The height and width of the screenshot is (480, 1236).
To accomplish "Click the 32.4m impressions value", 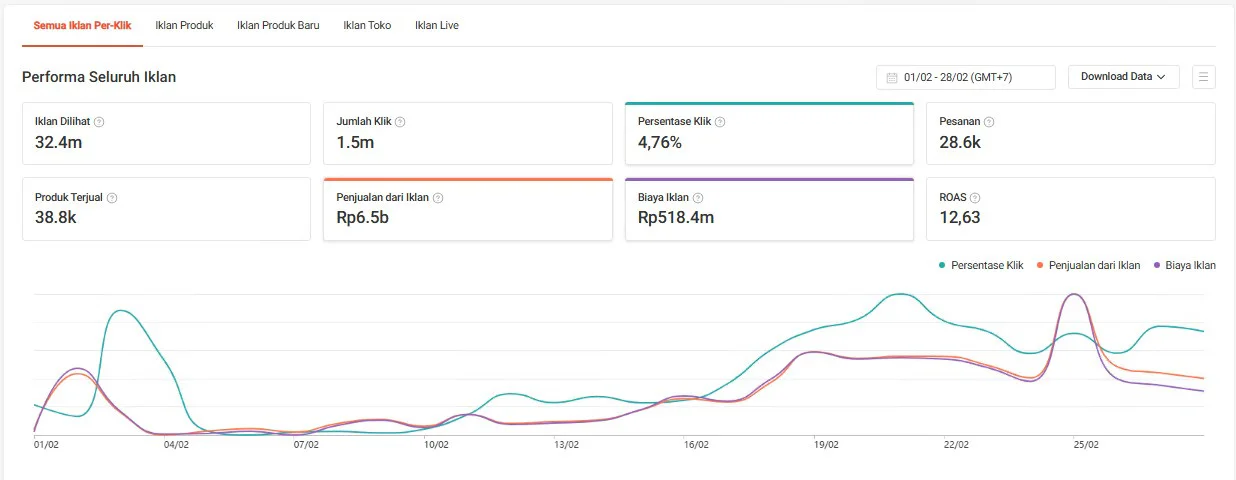I will (x=58, y=142).
